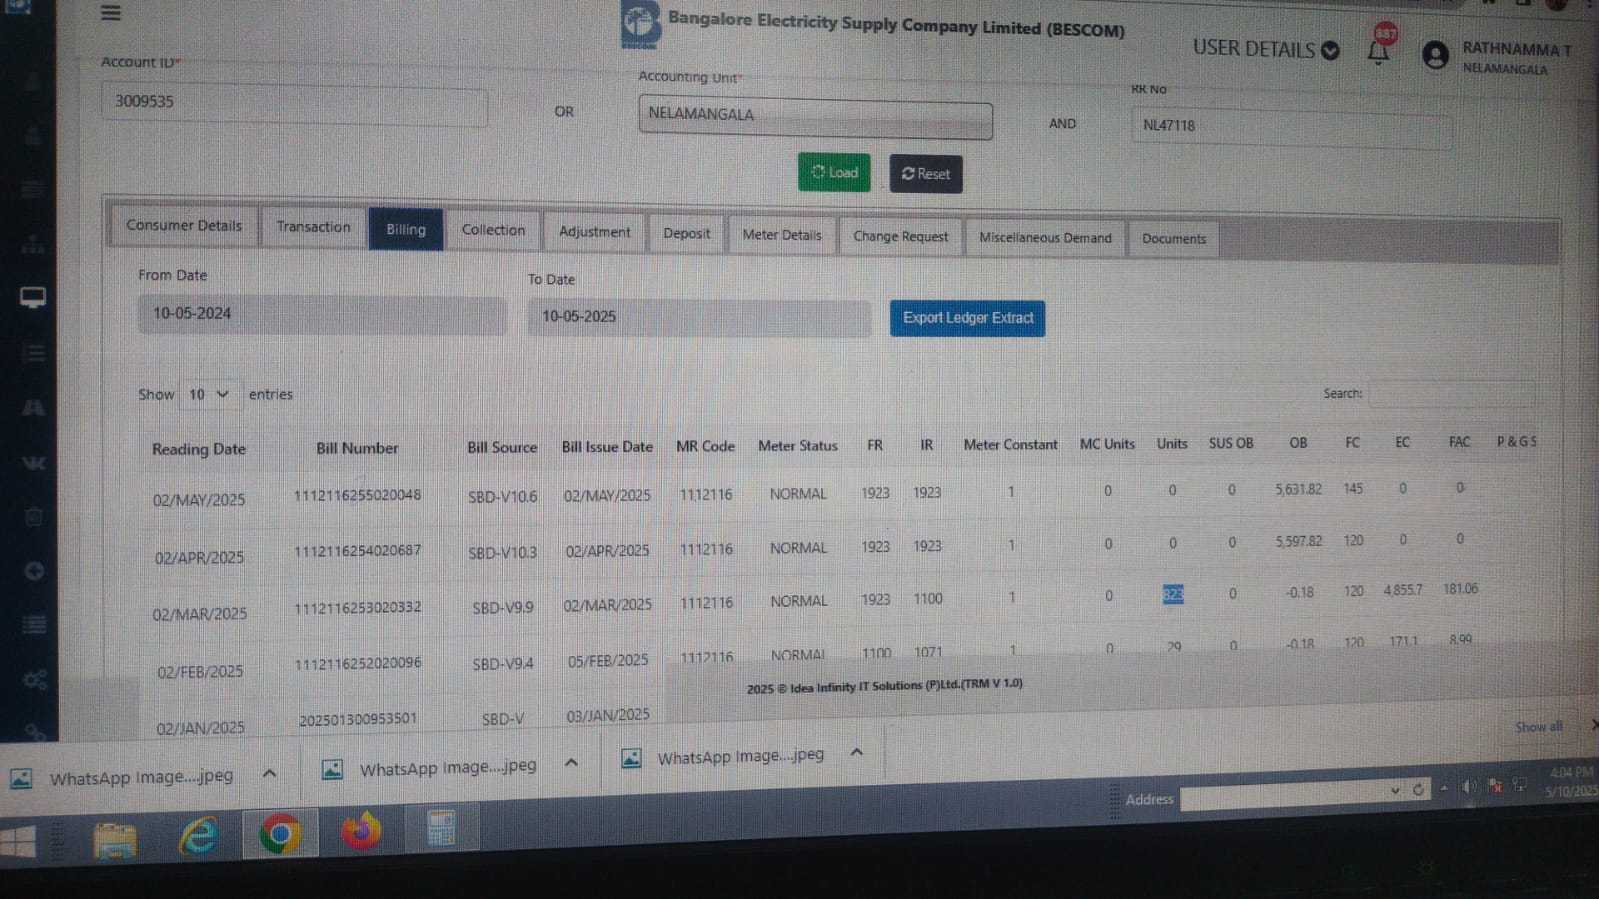This screenshot has height=899, width=1599.
Task: Toggle the hamburger menu icon
Action: tap(111, 13)
